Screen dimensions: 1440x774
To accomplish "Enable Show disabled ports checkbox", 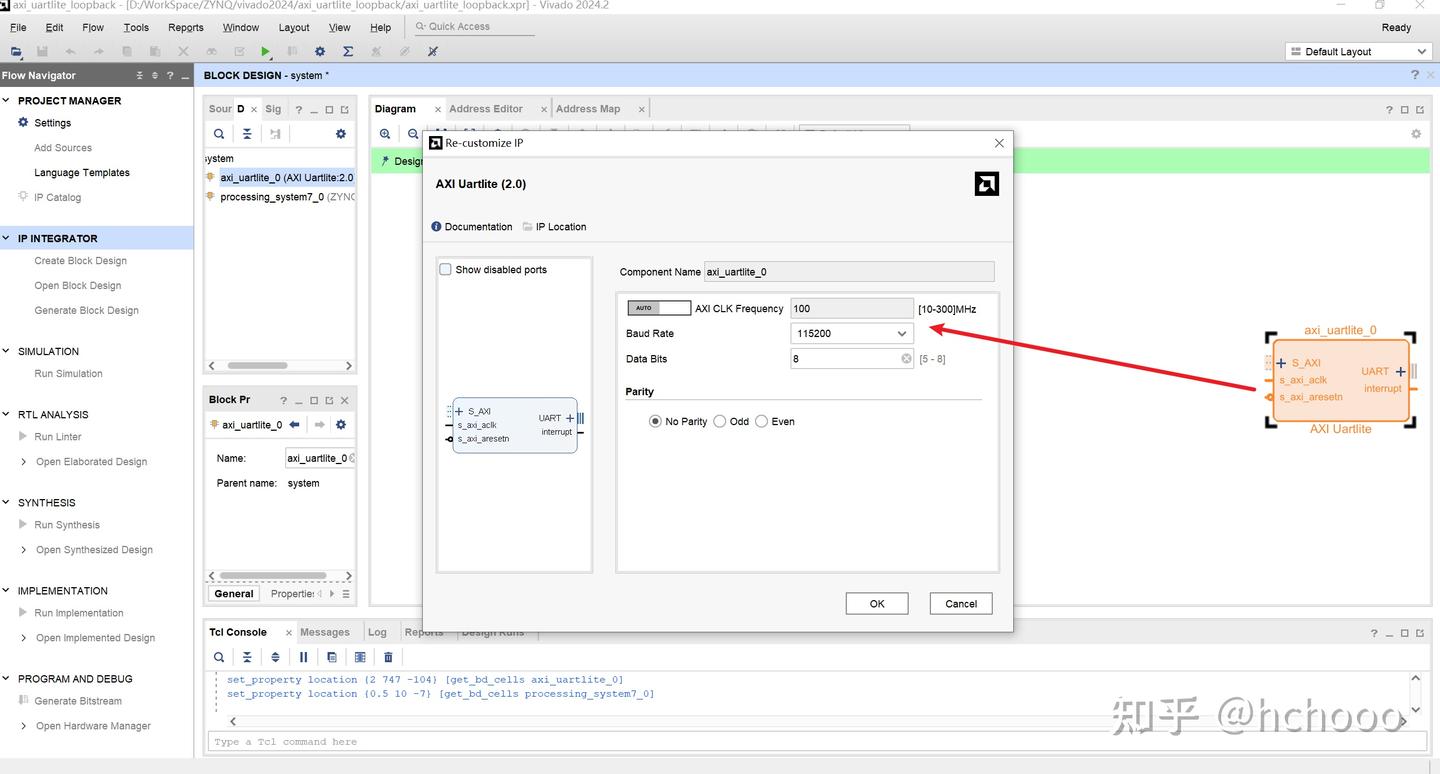I will [x=446, y=270].
